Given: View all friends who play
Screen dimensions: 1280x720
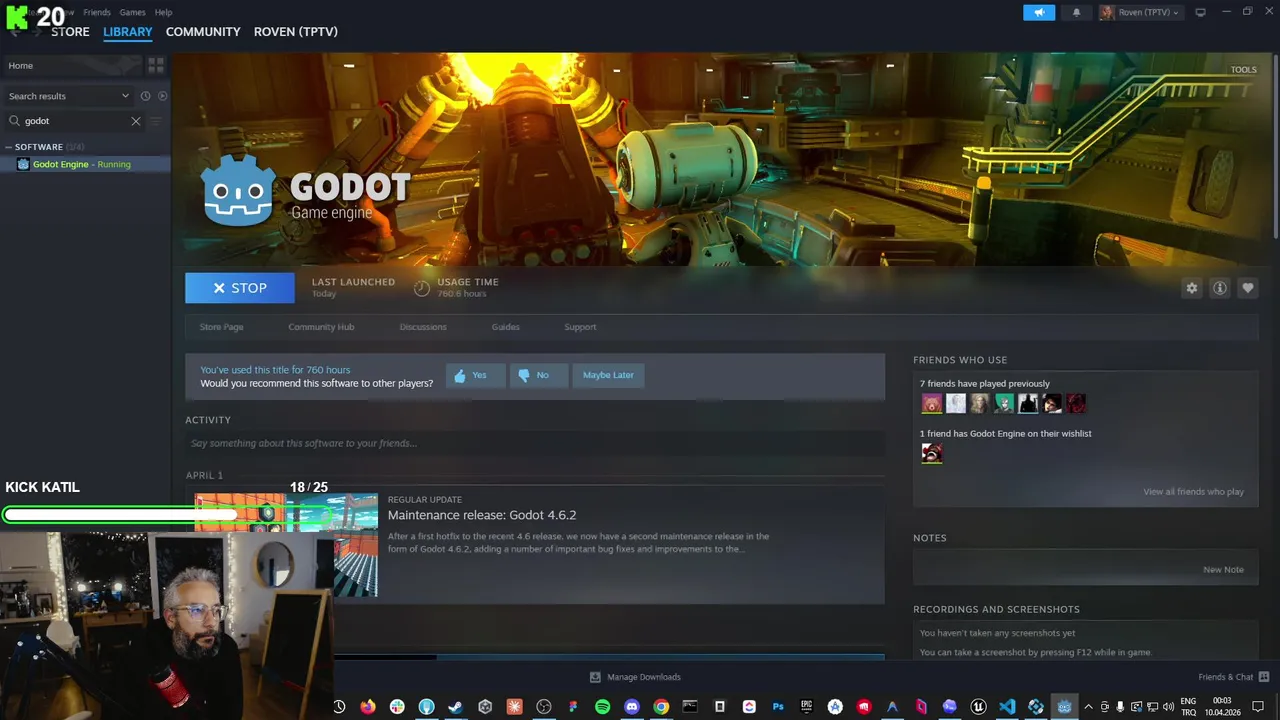Looking at the screenshot, I should 1193,492.
